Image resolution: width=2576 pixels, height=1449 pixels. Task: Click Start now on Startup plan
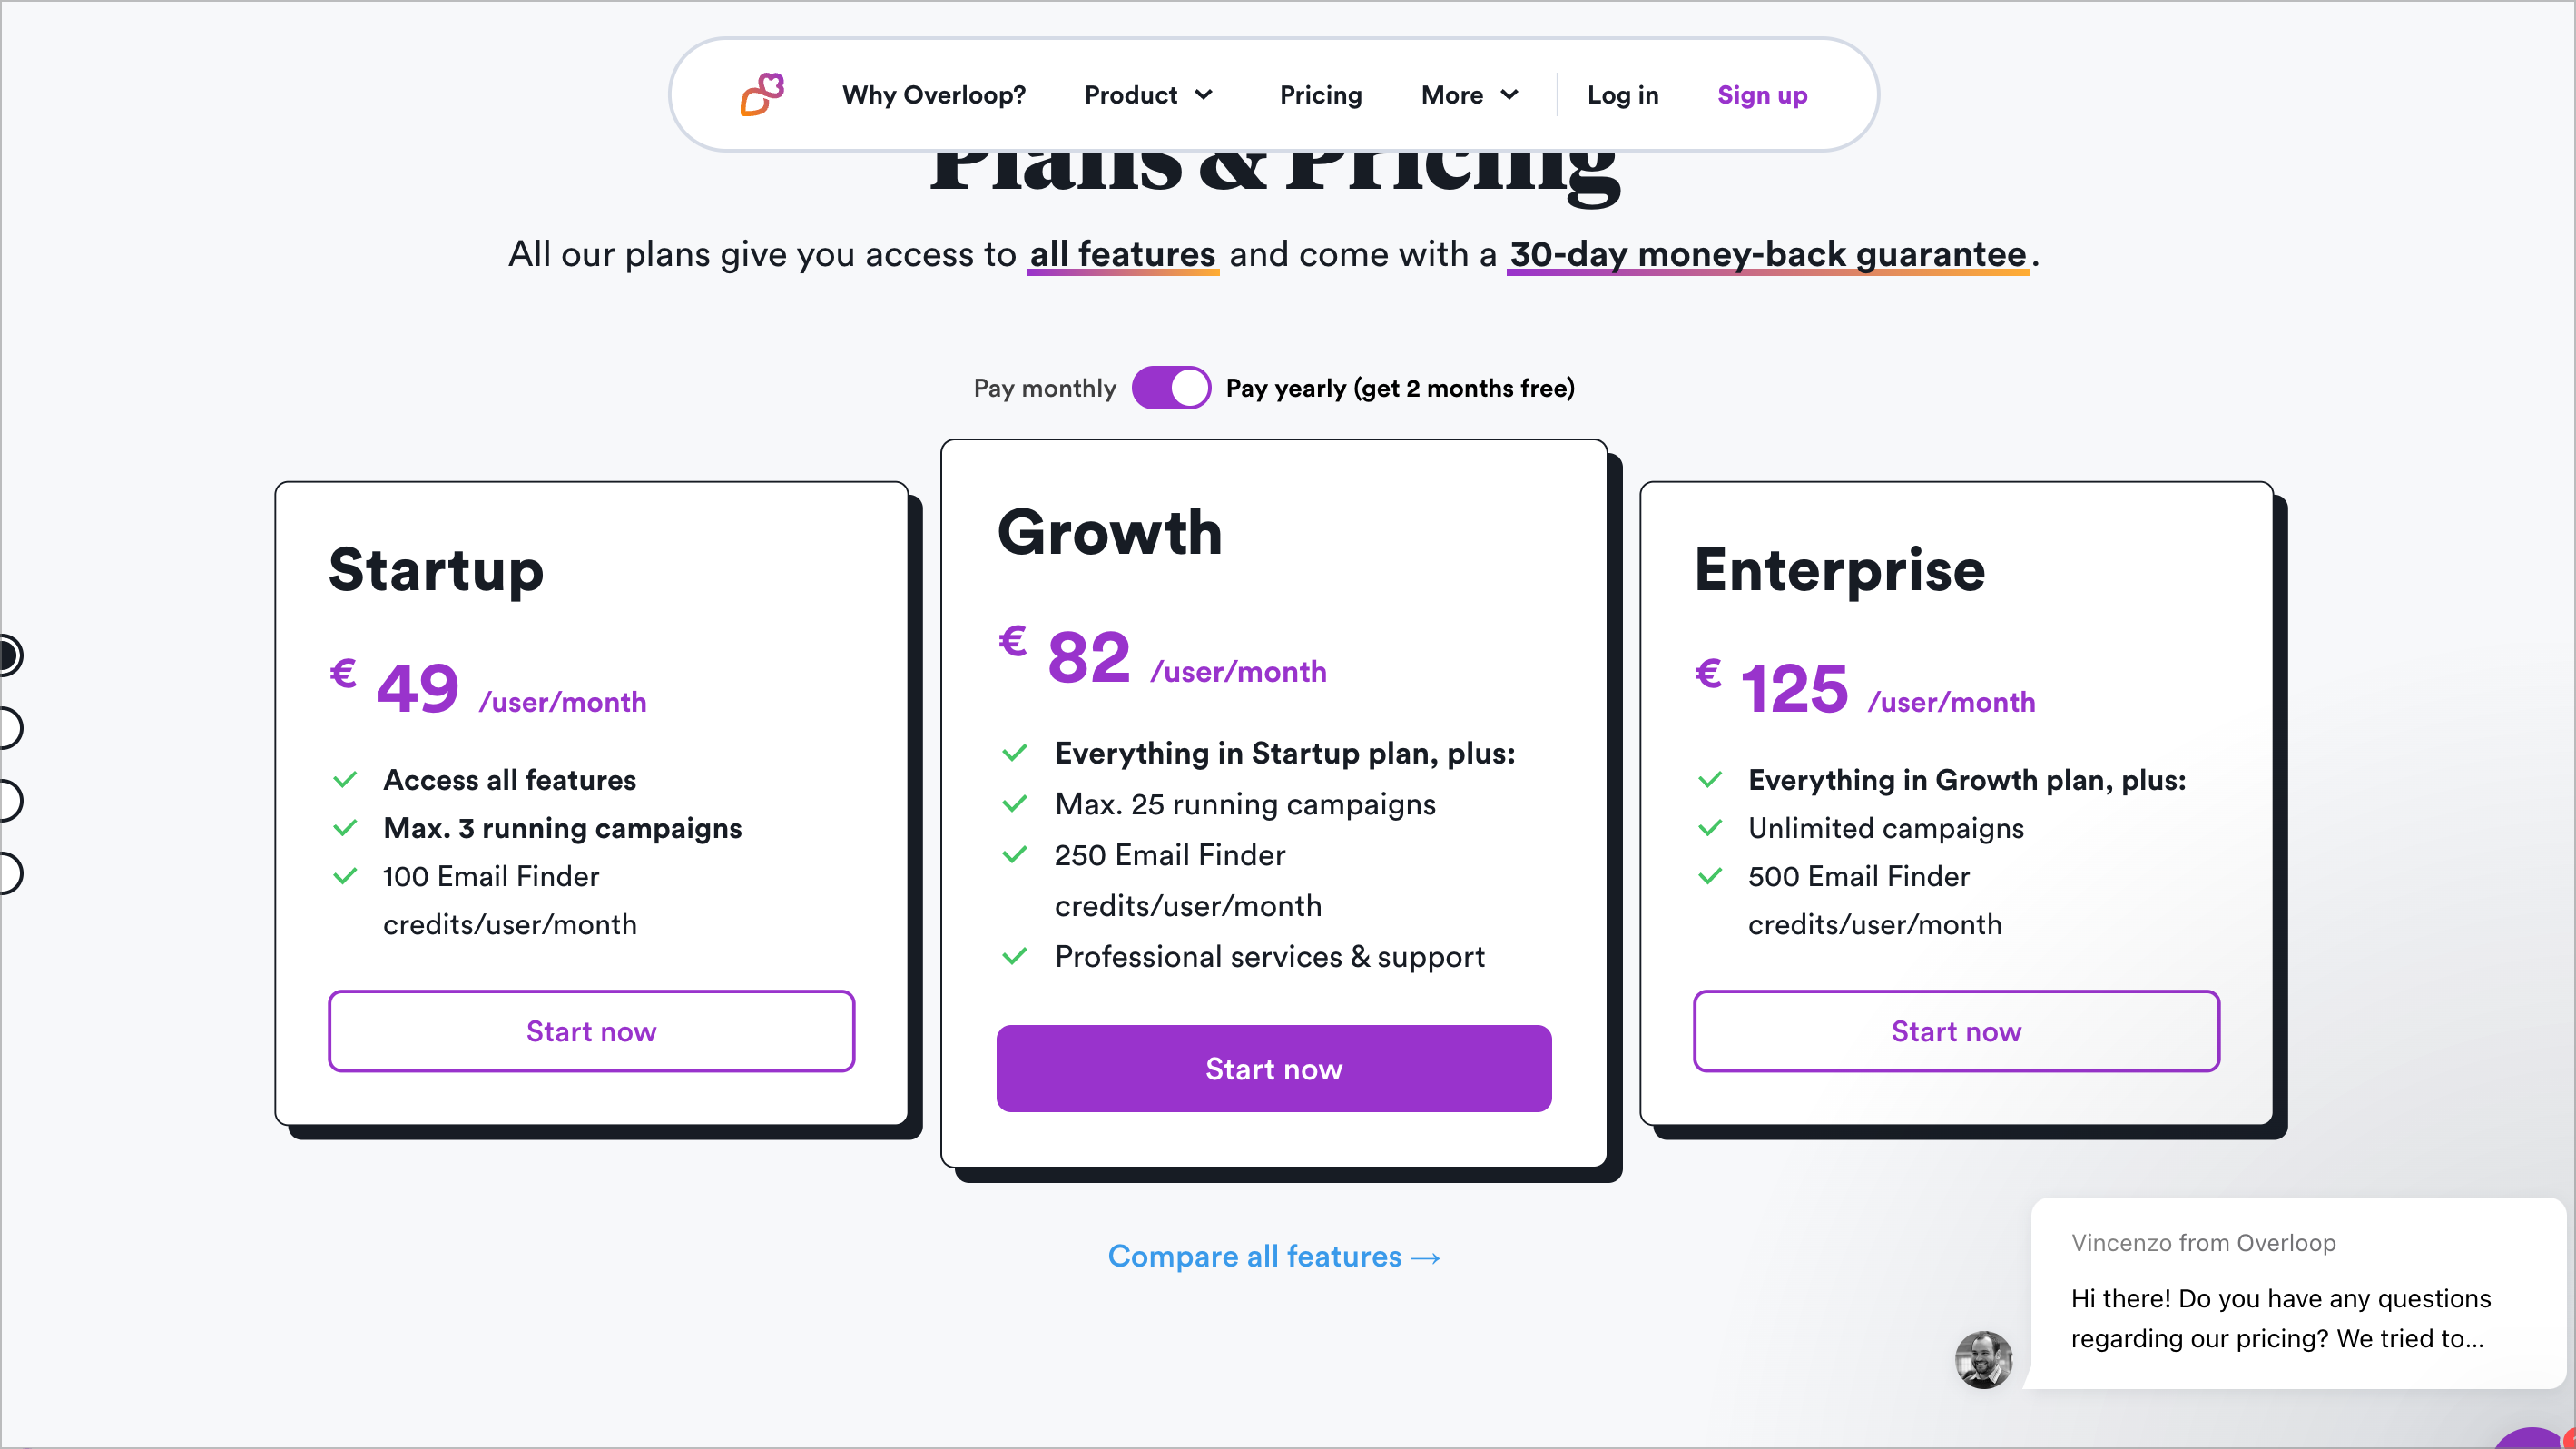click(x=591, y=1031)
